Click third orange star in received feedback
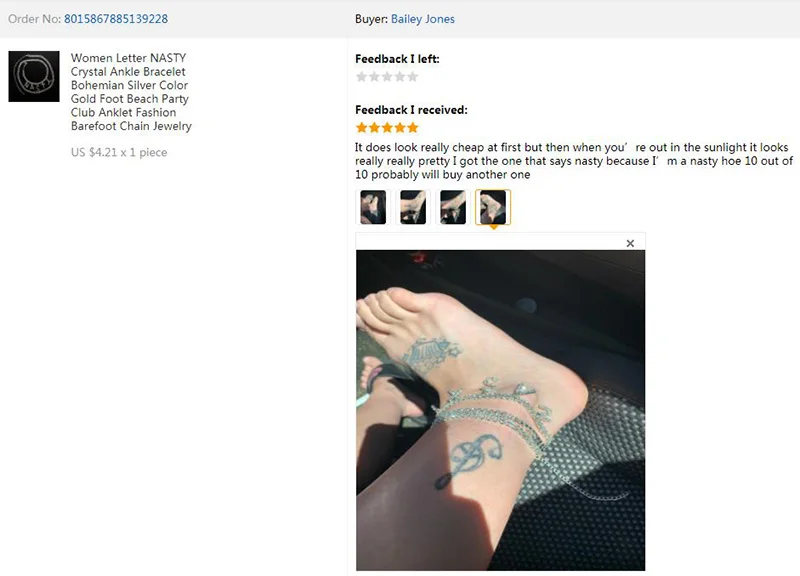Screen dimensions: 800x576 (387, 128)
